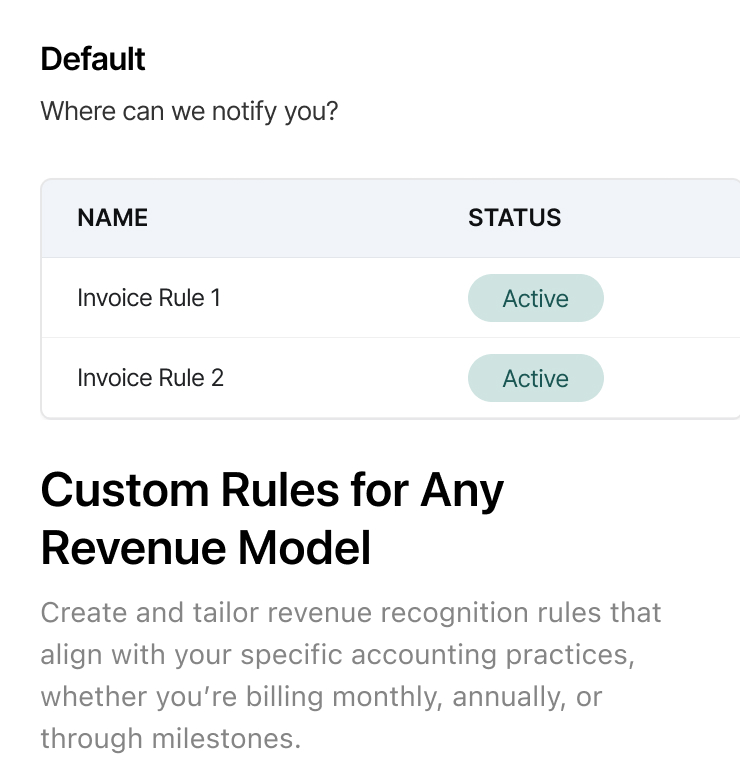
Task: Select the Invoice Rule 2 row name
Action: (x=150, y=378)
